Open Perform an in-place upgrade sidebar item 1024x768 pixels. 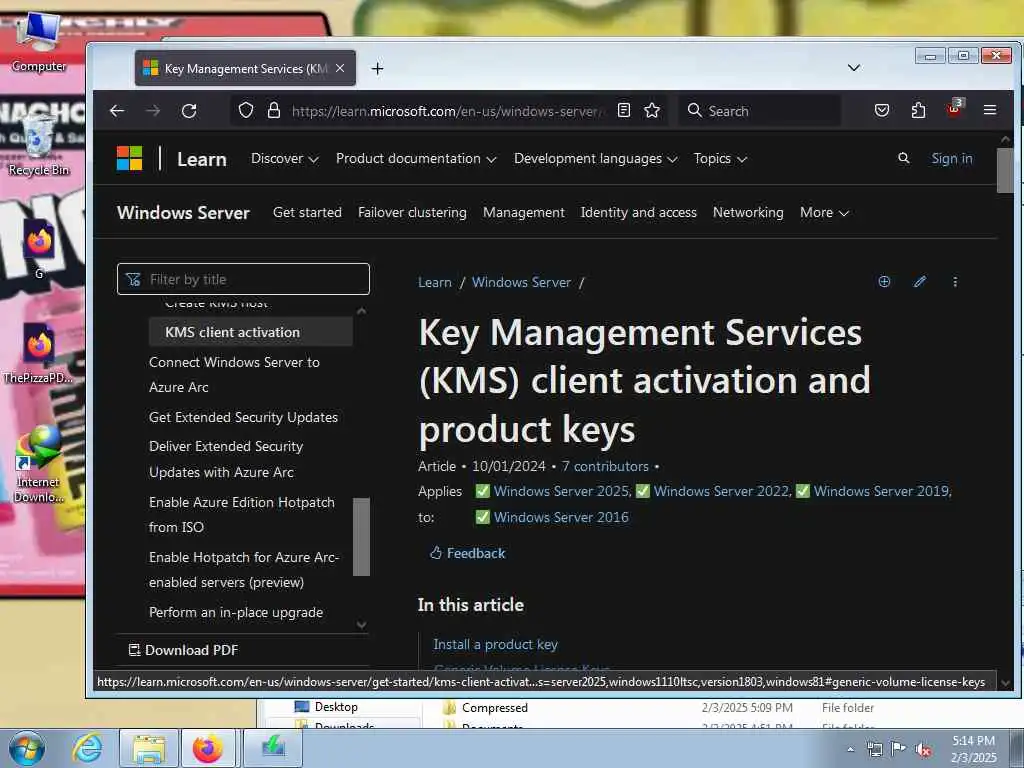click(236, 612)
